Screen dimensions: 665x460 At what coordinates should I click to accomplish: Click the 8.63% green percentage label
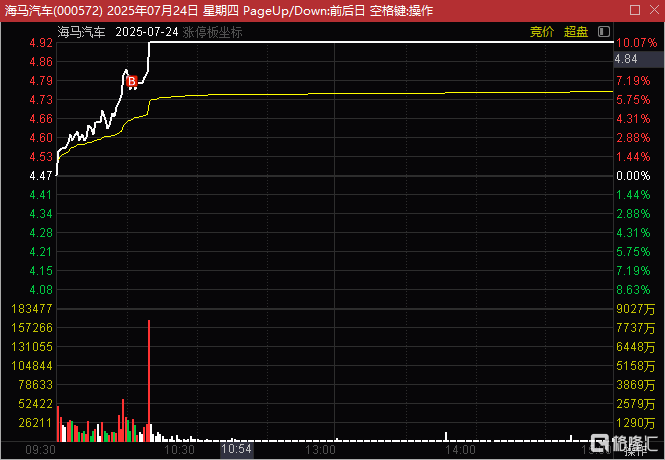(x=633, y=290)
